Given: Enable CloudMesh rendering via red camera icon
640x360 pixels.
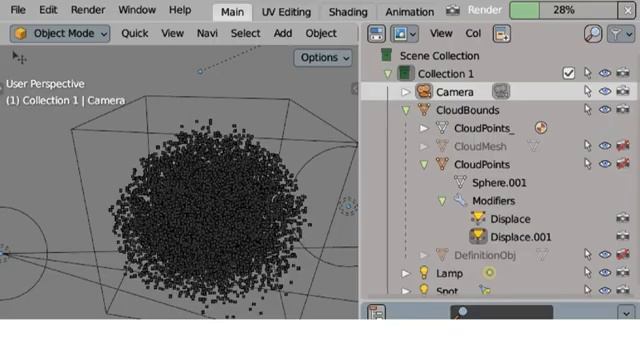Looking at the screenshot, I should click(623, 146).
